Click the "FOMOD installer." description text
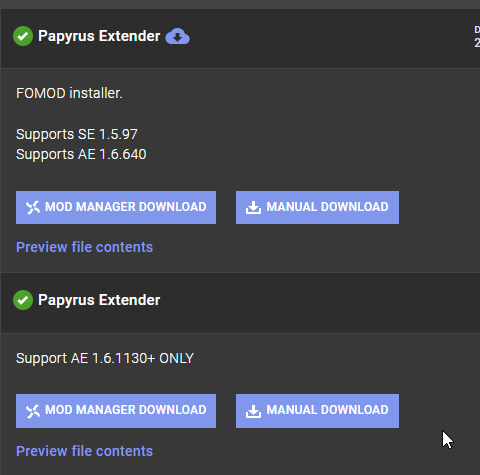This screenshot has width=480, height=475. coord(69,93)
